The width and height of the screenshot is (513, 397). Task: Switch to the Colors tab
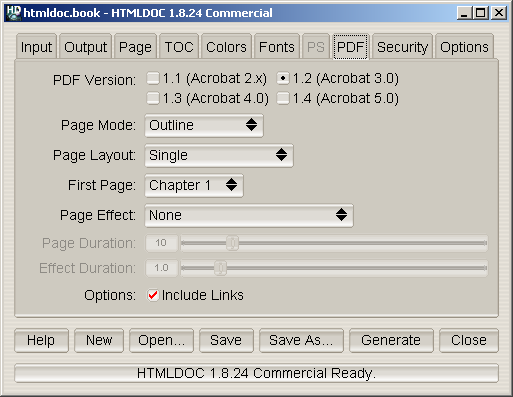pyautogui.click(x=226, y=47)
